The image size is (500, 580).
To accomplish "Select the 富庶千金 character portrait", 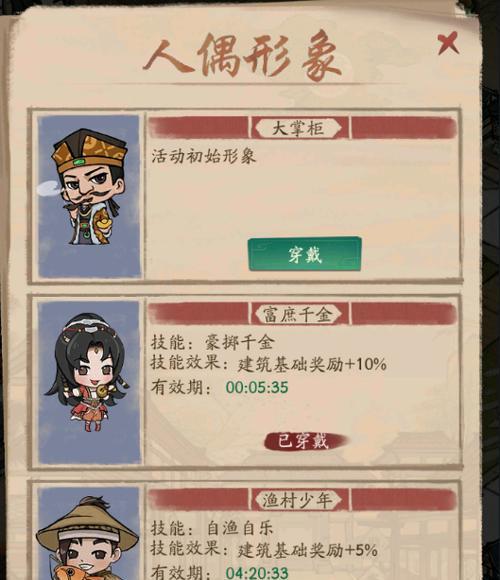I will [89, 382].
